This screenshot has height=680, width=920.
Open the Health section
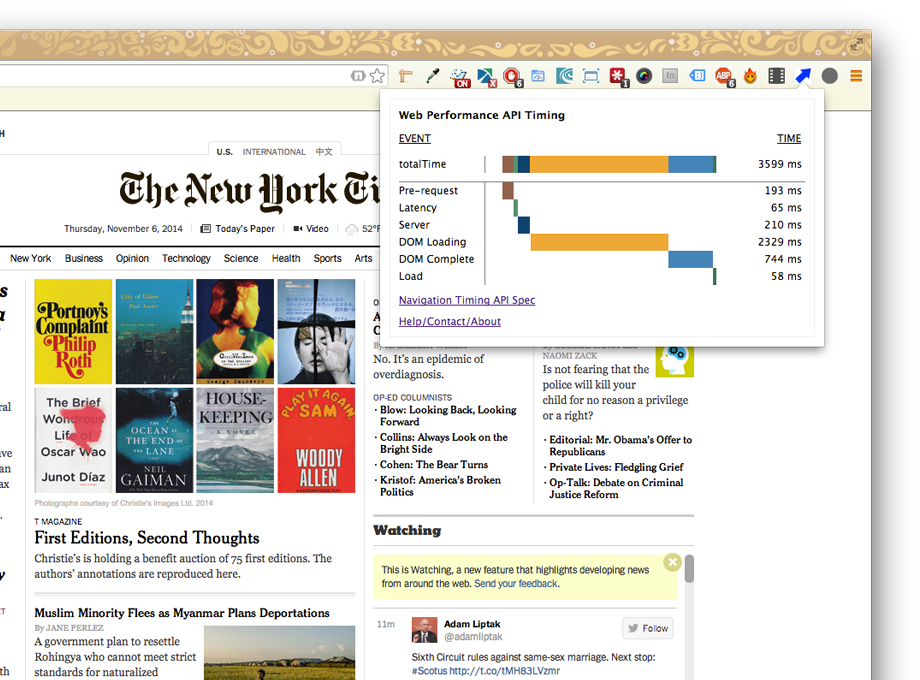(x=286, y=258)
